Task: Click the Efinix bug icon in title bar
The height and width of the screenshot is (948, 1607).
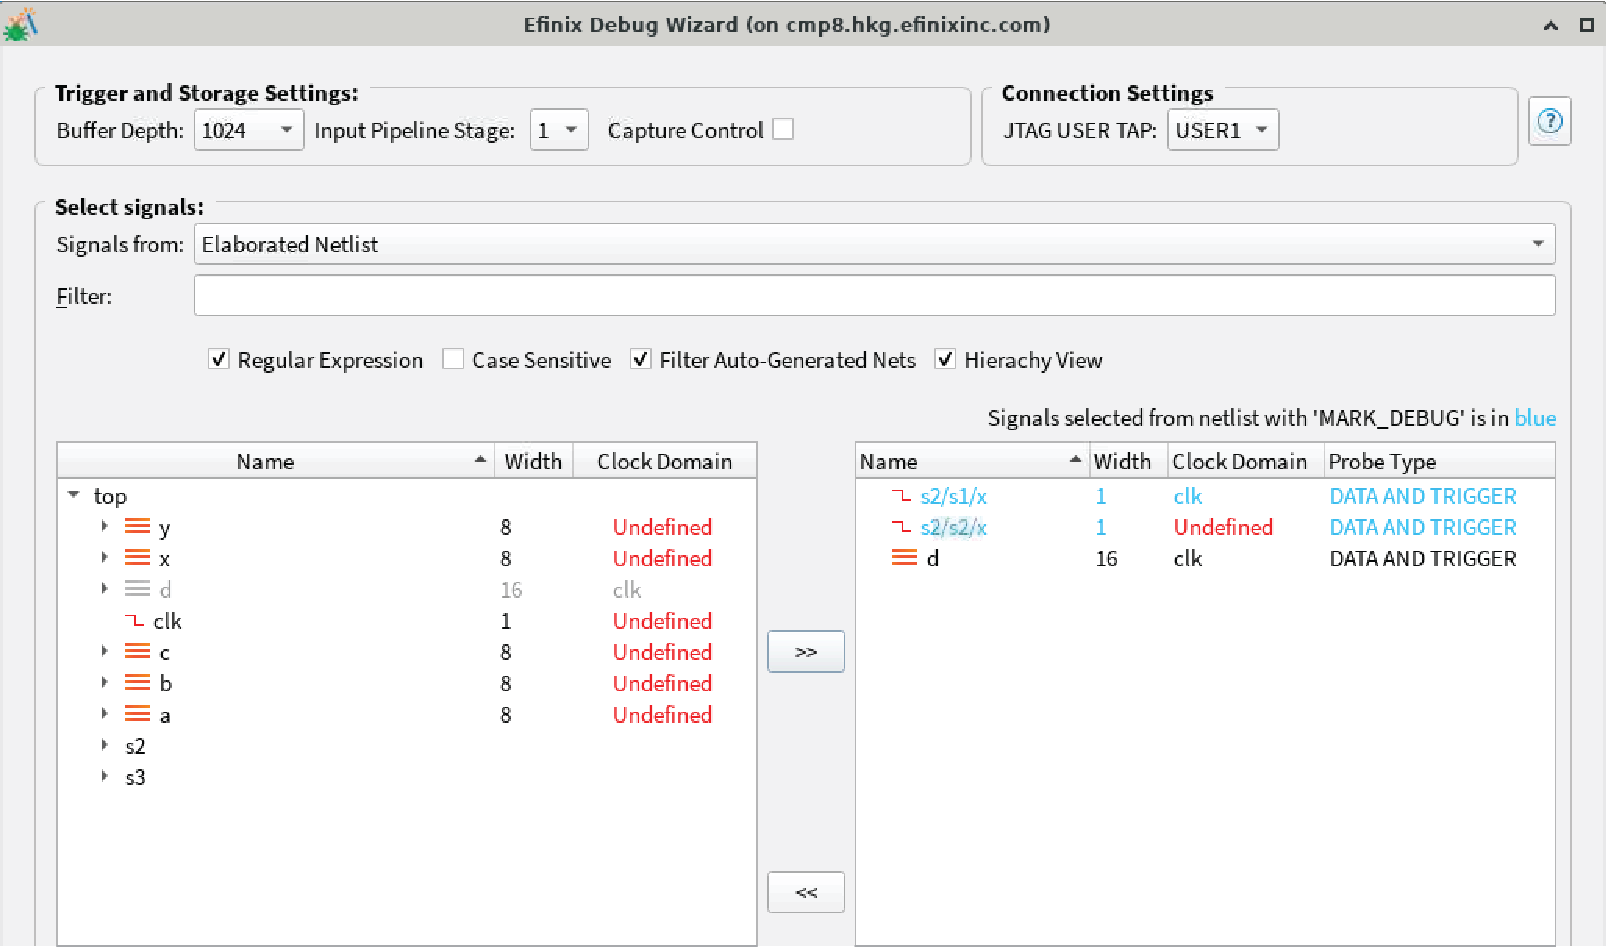Action: tap(20, 25)
